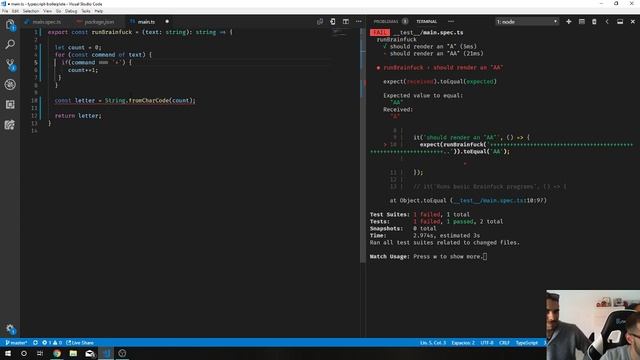Place cursor in 'return letter;' line

click(x=78, y=116)
